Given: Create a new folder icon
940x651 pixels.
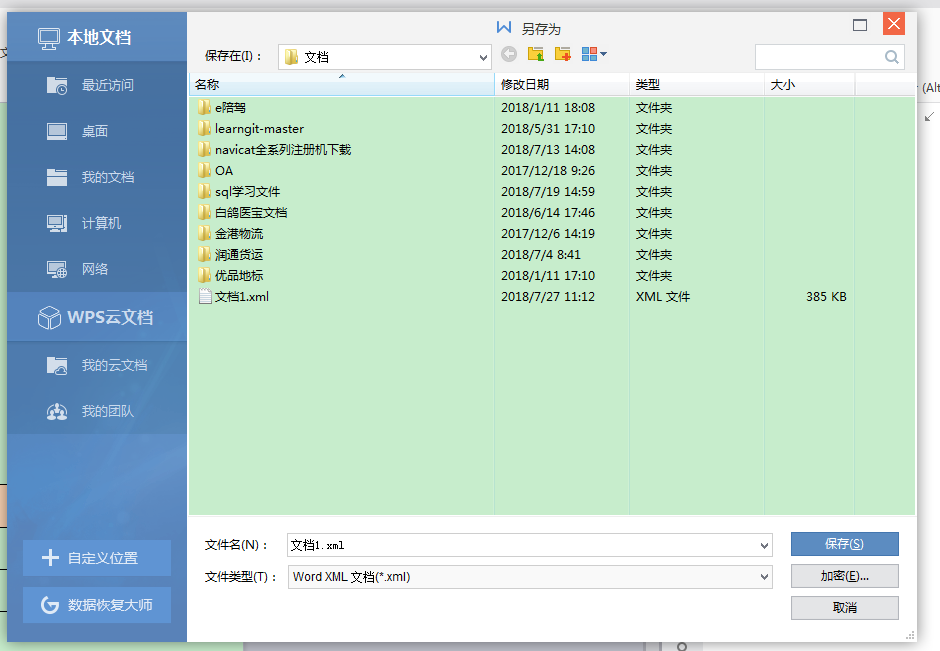Looking at the screenshot, I should (x=562, y=54).
